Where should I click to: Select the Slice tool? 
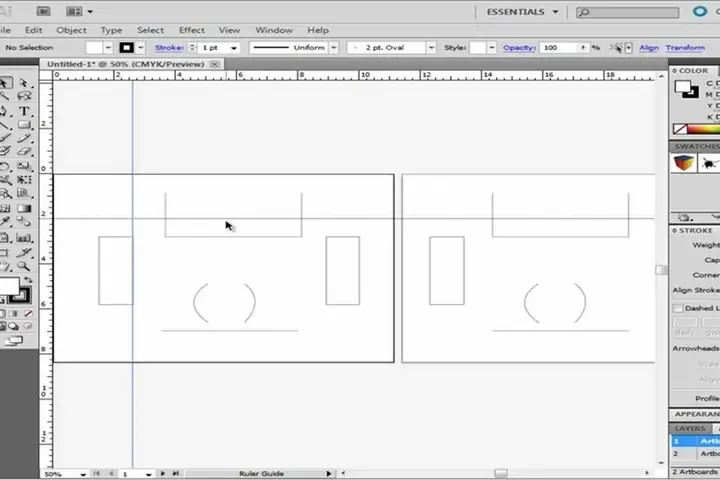pyautogui.click(x=23, y=252)
